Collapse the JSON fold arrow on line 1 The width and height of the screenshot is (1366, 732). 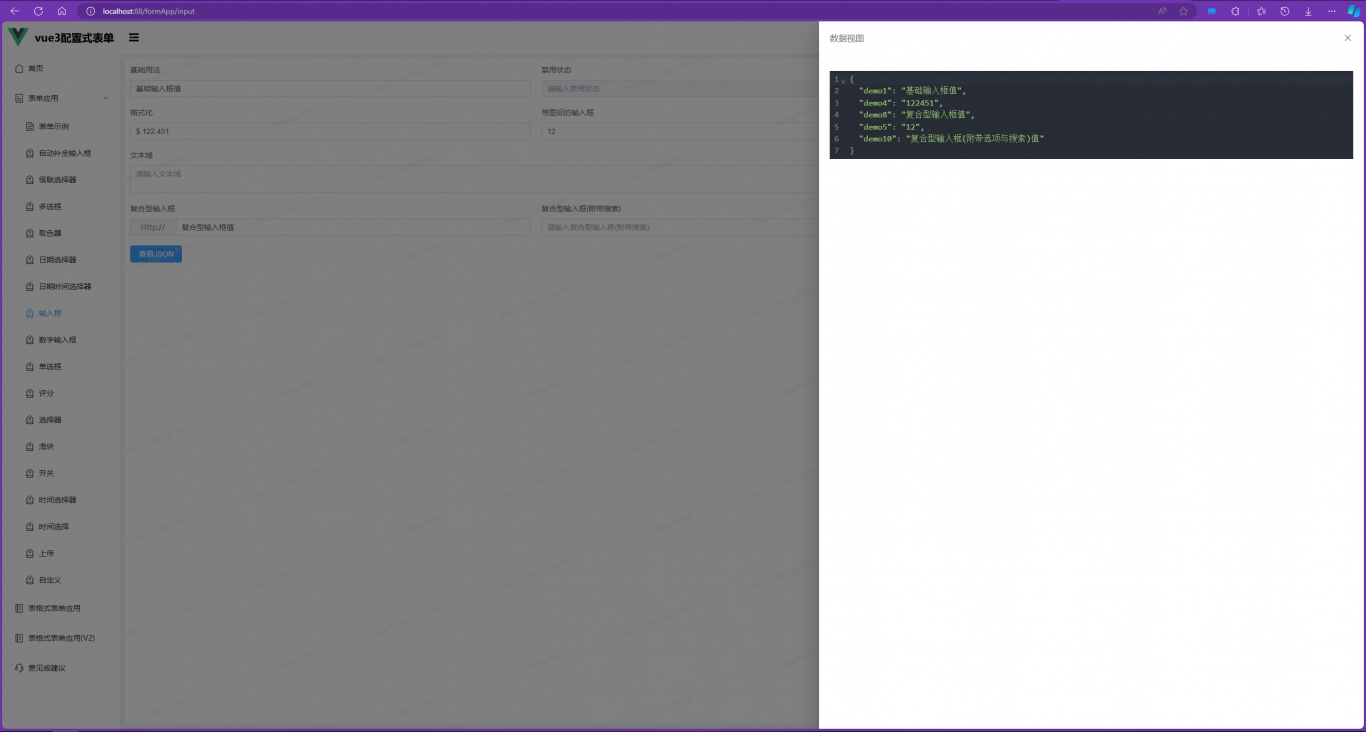tap(843, 80)
